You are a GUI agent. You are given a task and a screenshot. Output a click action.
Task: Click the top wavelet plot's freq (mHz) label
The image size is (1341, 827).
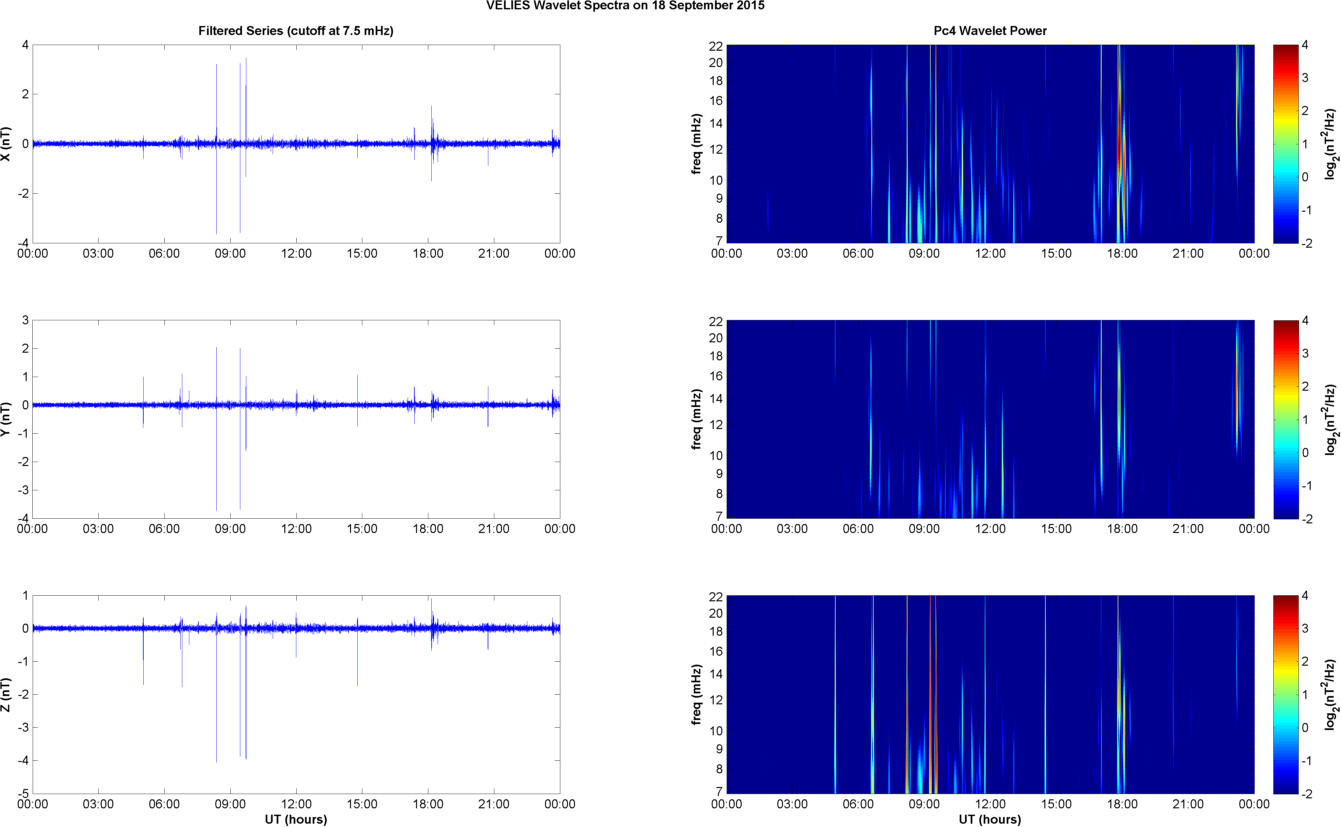695,143
